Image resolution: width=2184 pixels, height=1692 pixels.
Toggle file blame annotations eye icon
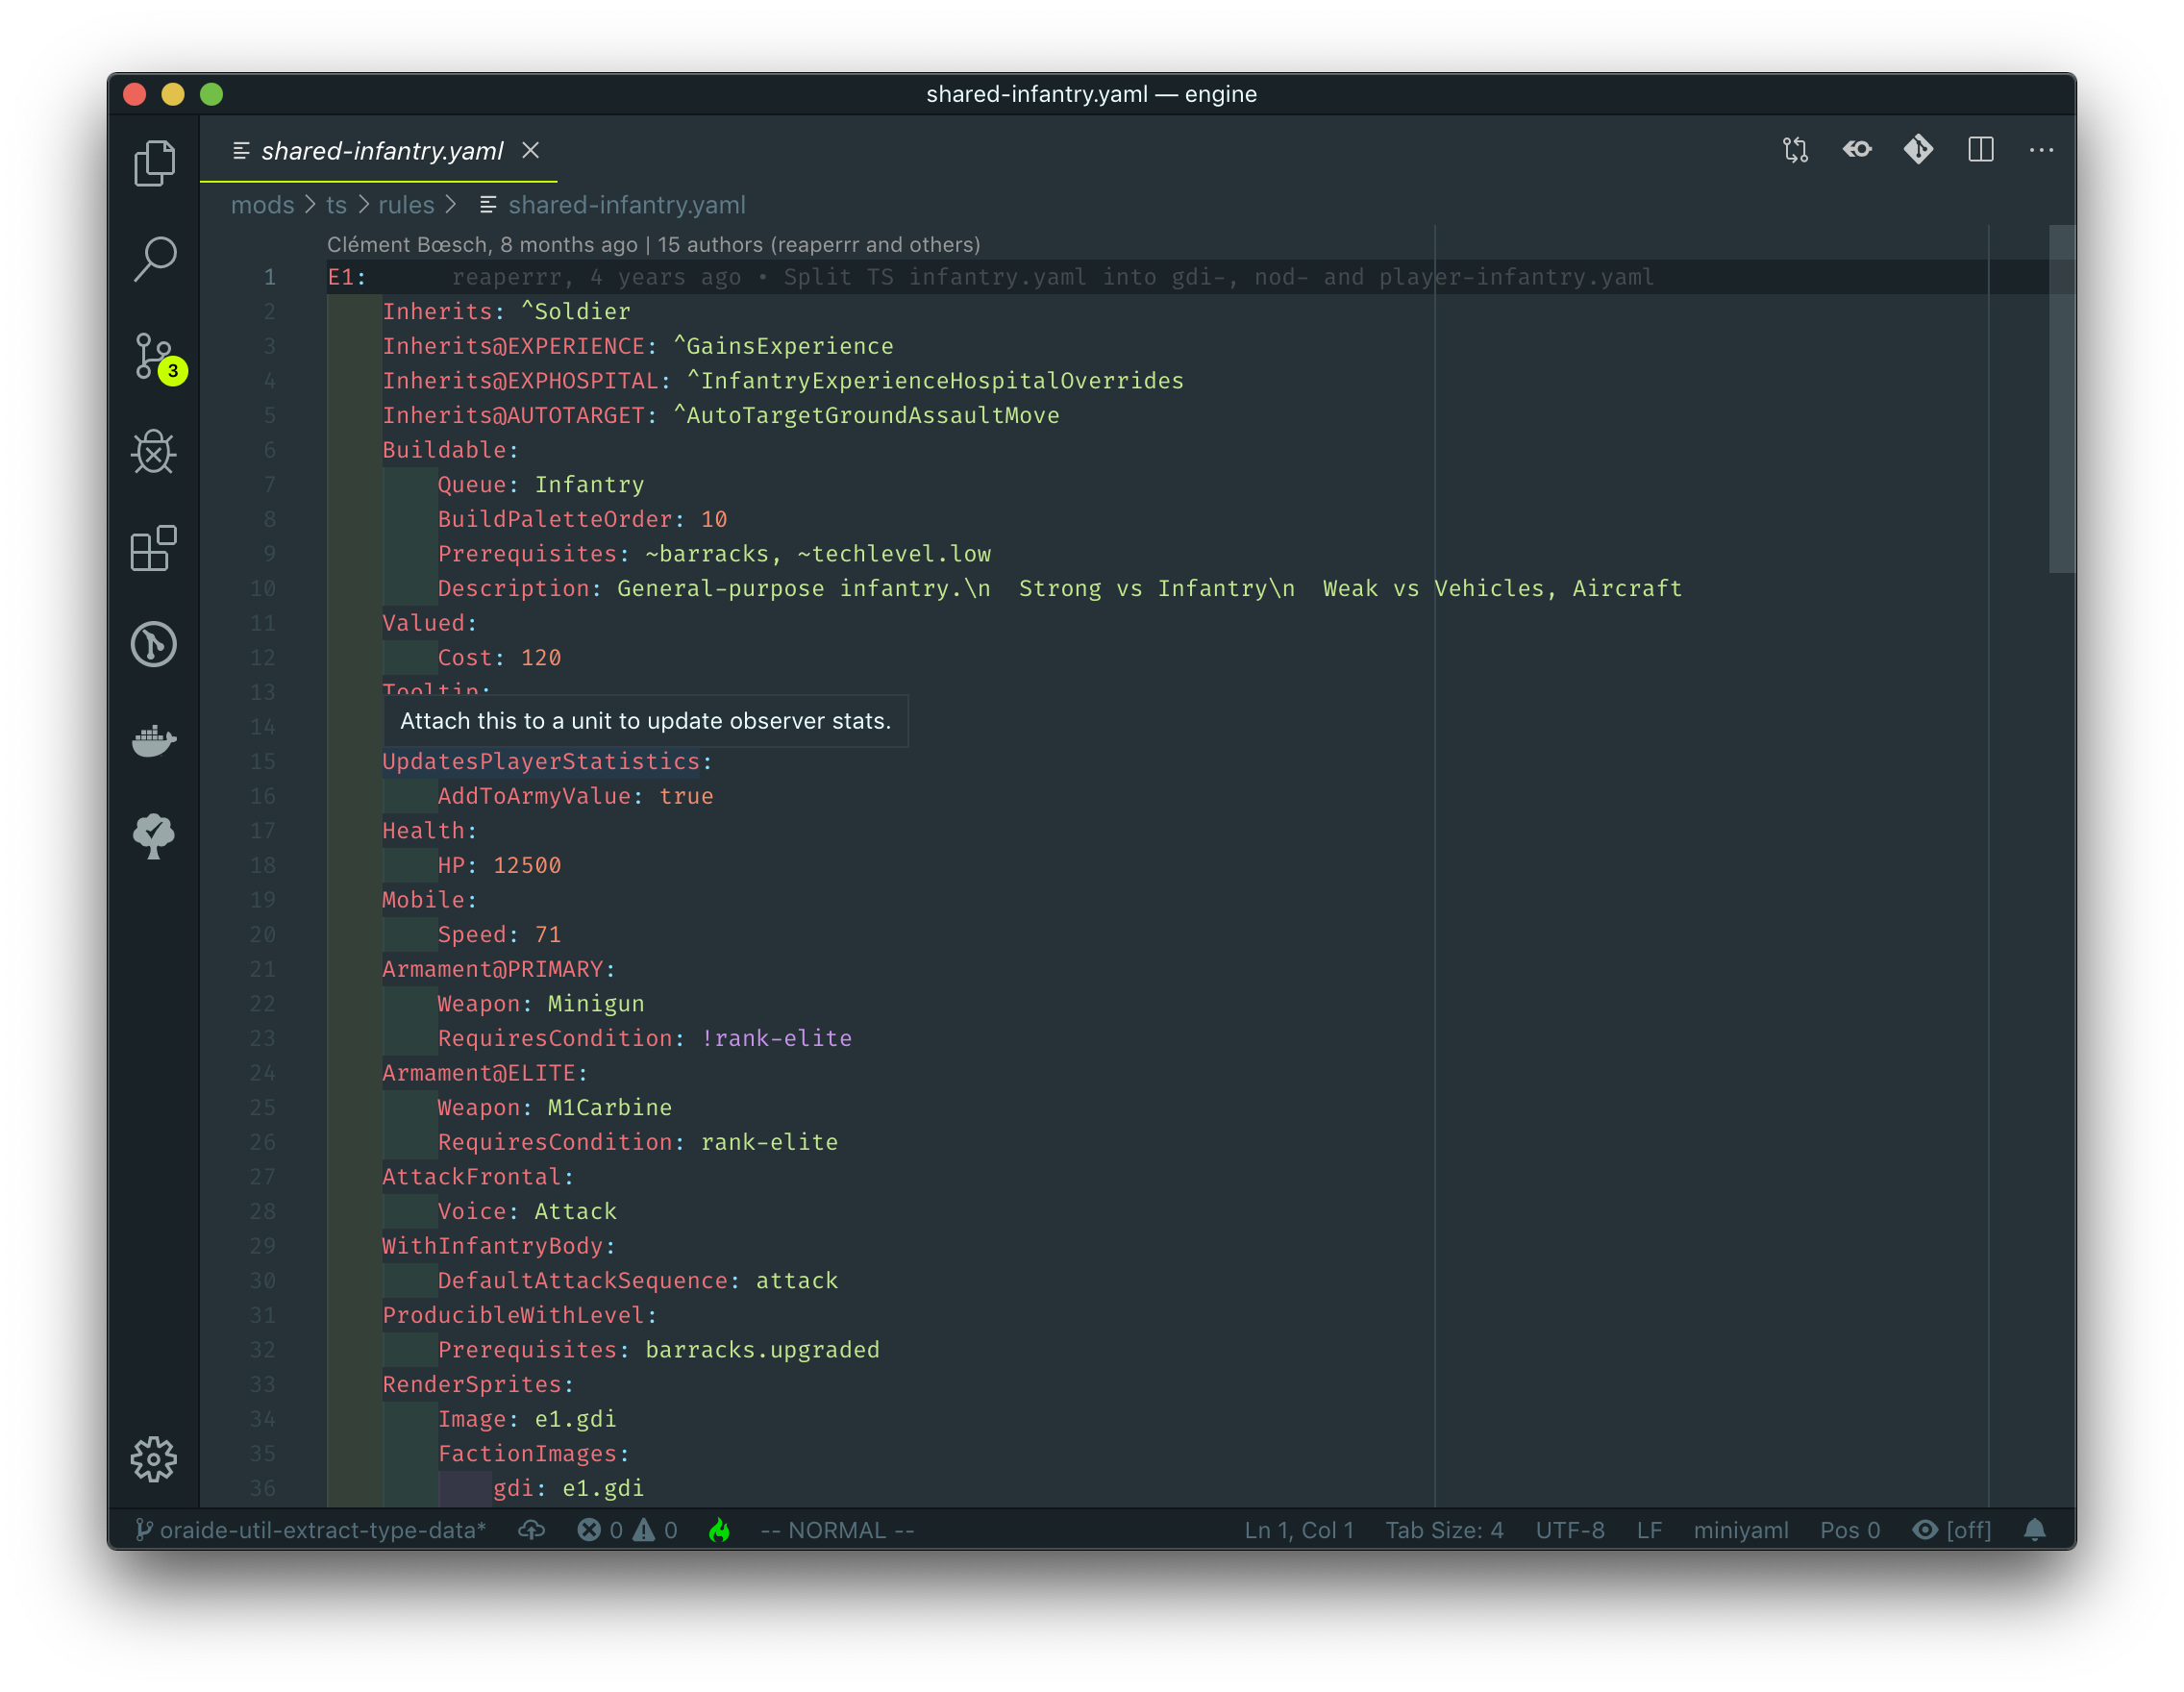click(1857, 150)
